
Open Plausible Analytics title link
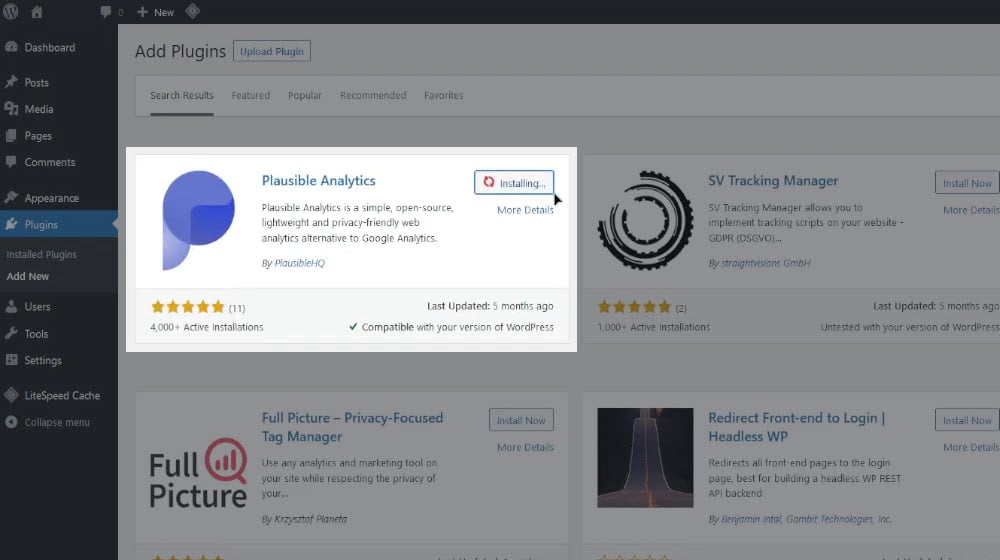(x=318, y=181)
